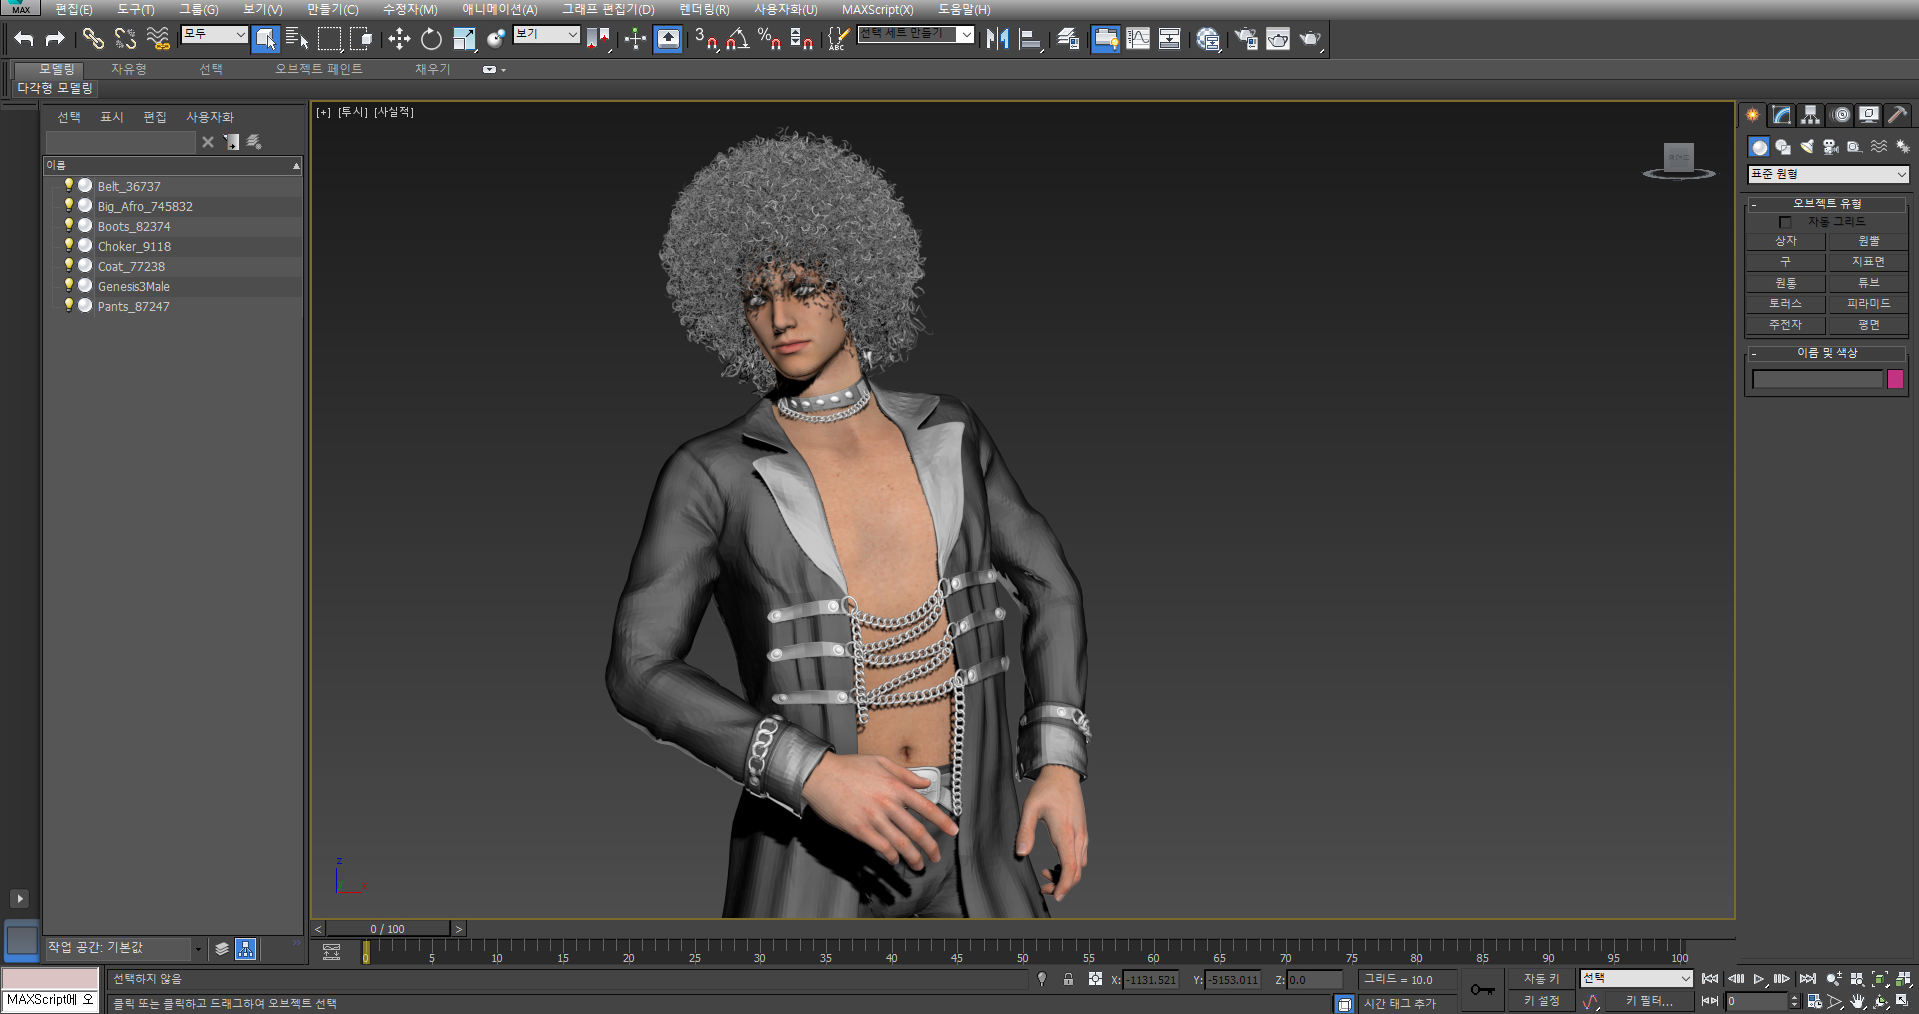Select the Rotate tool in the toolbar
Viewport: 1919px width, 1014px height.
click(431, 39)
